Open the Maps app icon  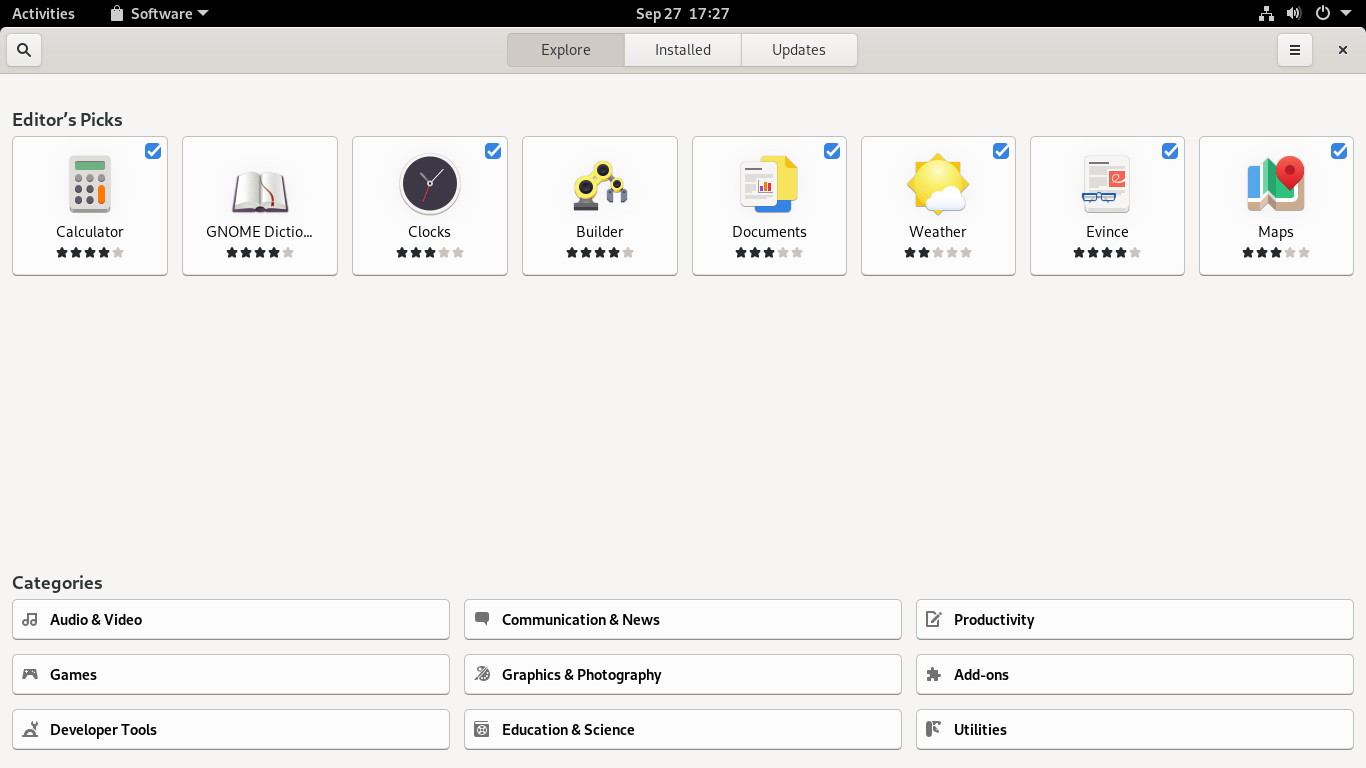1276,184
